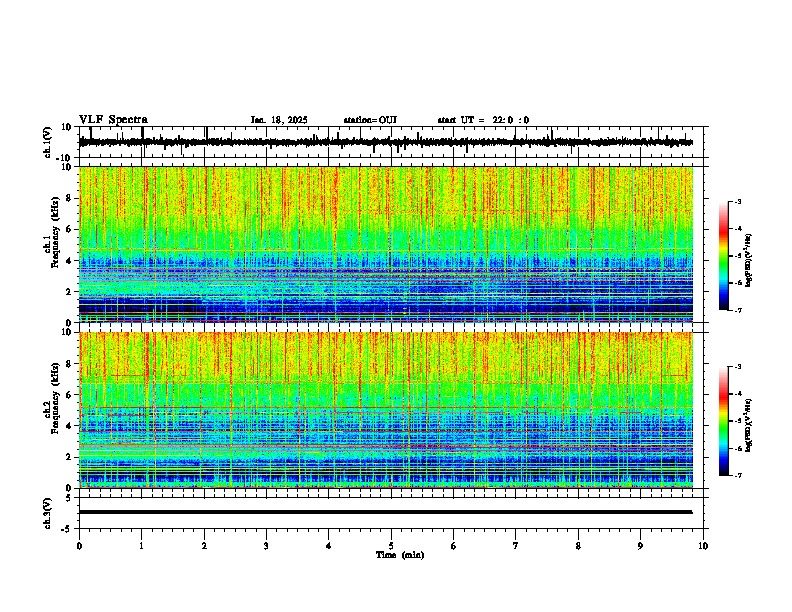Click the "start UT = 22:0 :0" text

[483, 120]
